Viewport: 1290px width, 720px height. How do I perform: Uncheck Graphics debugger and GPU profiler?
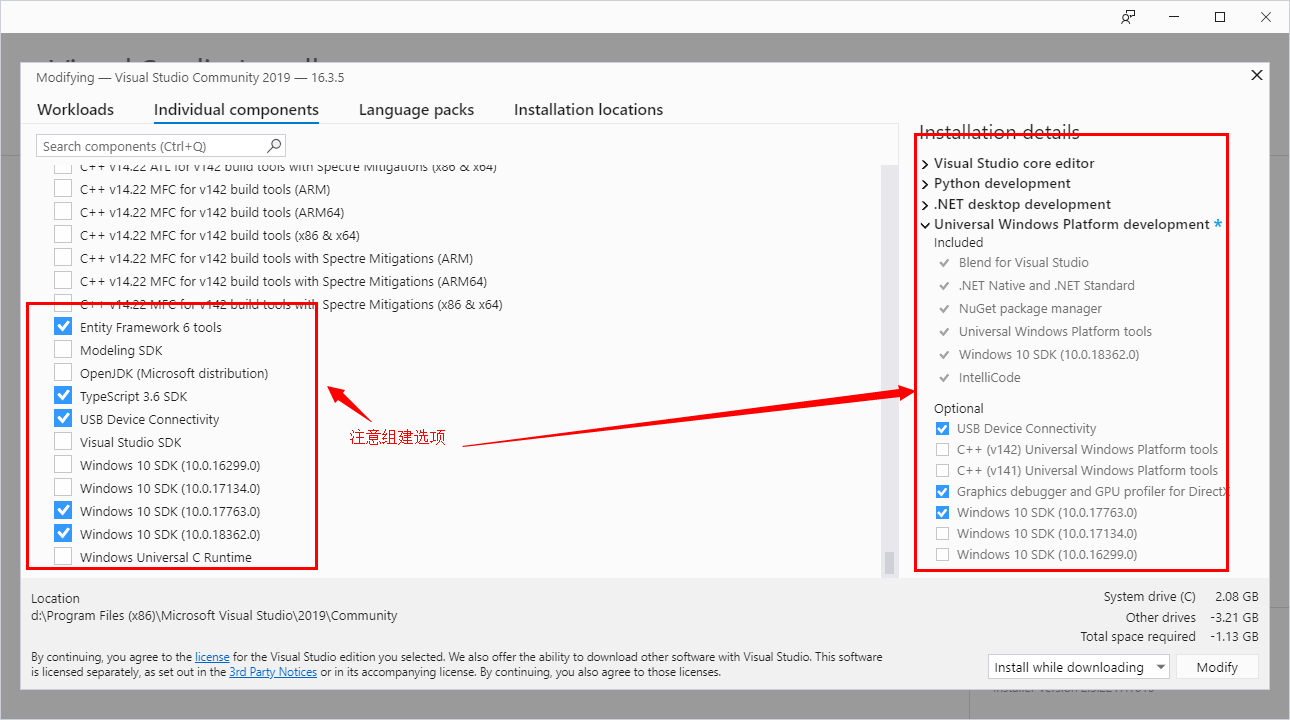pyautogui.click(x=942, y=491)
